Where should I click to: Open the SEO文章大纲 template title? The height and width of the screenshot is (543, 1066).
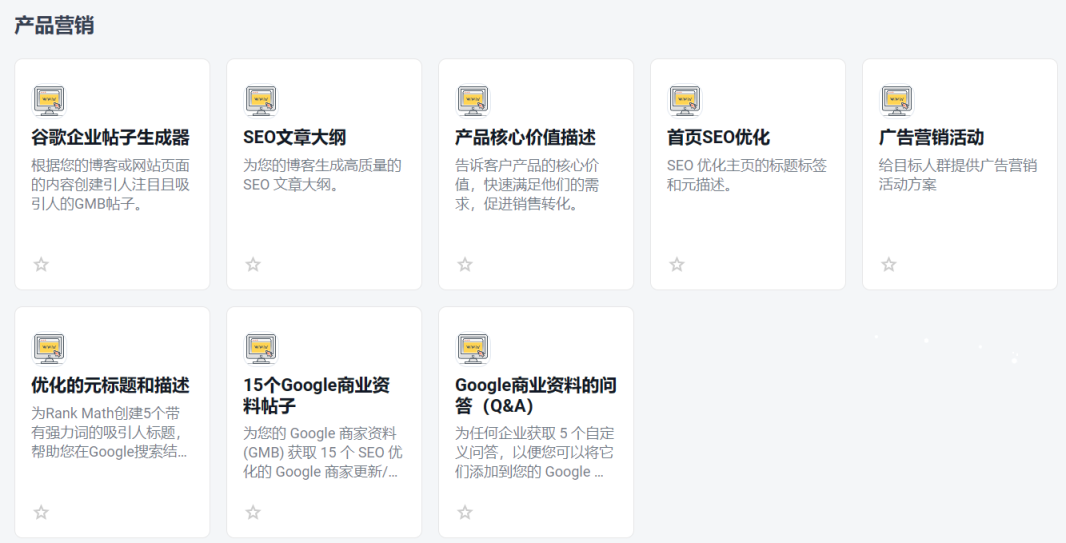[294, 138]
